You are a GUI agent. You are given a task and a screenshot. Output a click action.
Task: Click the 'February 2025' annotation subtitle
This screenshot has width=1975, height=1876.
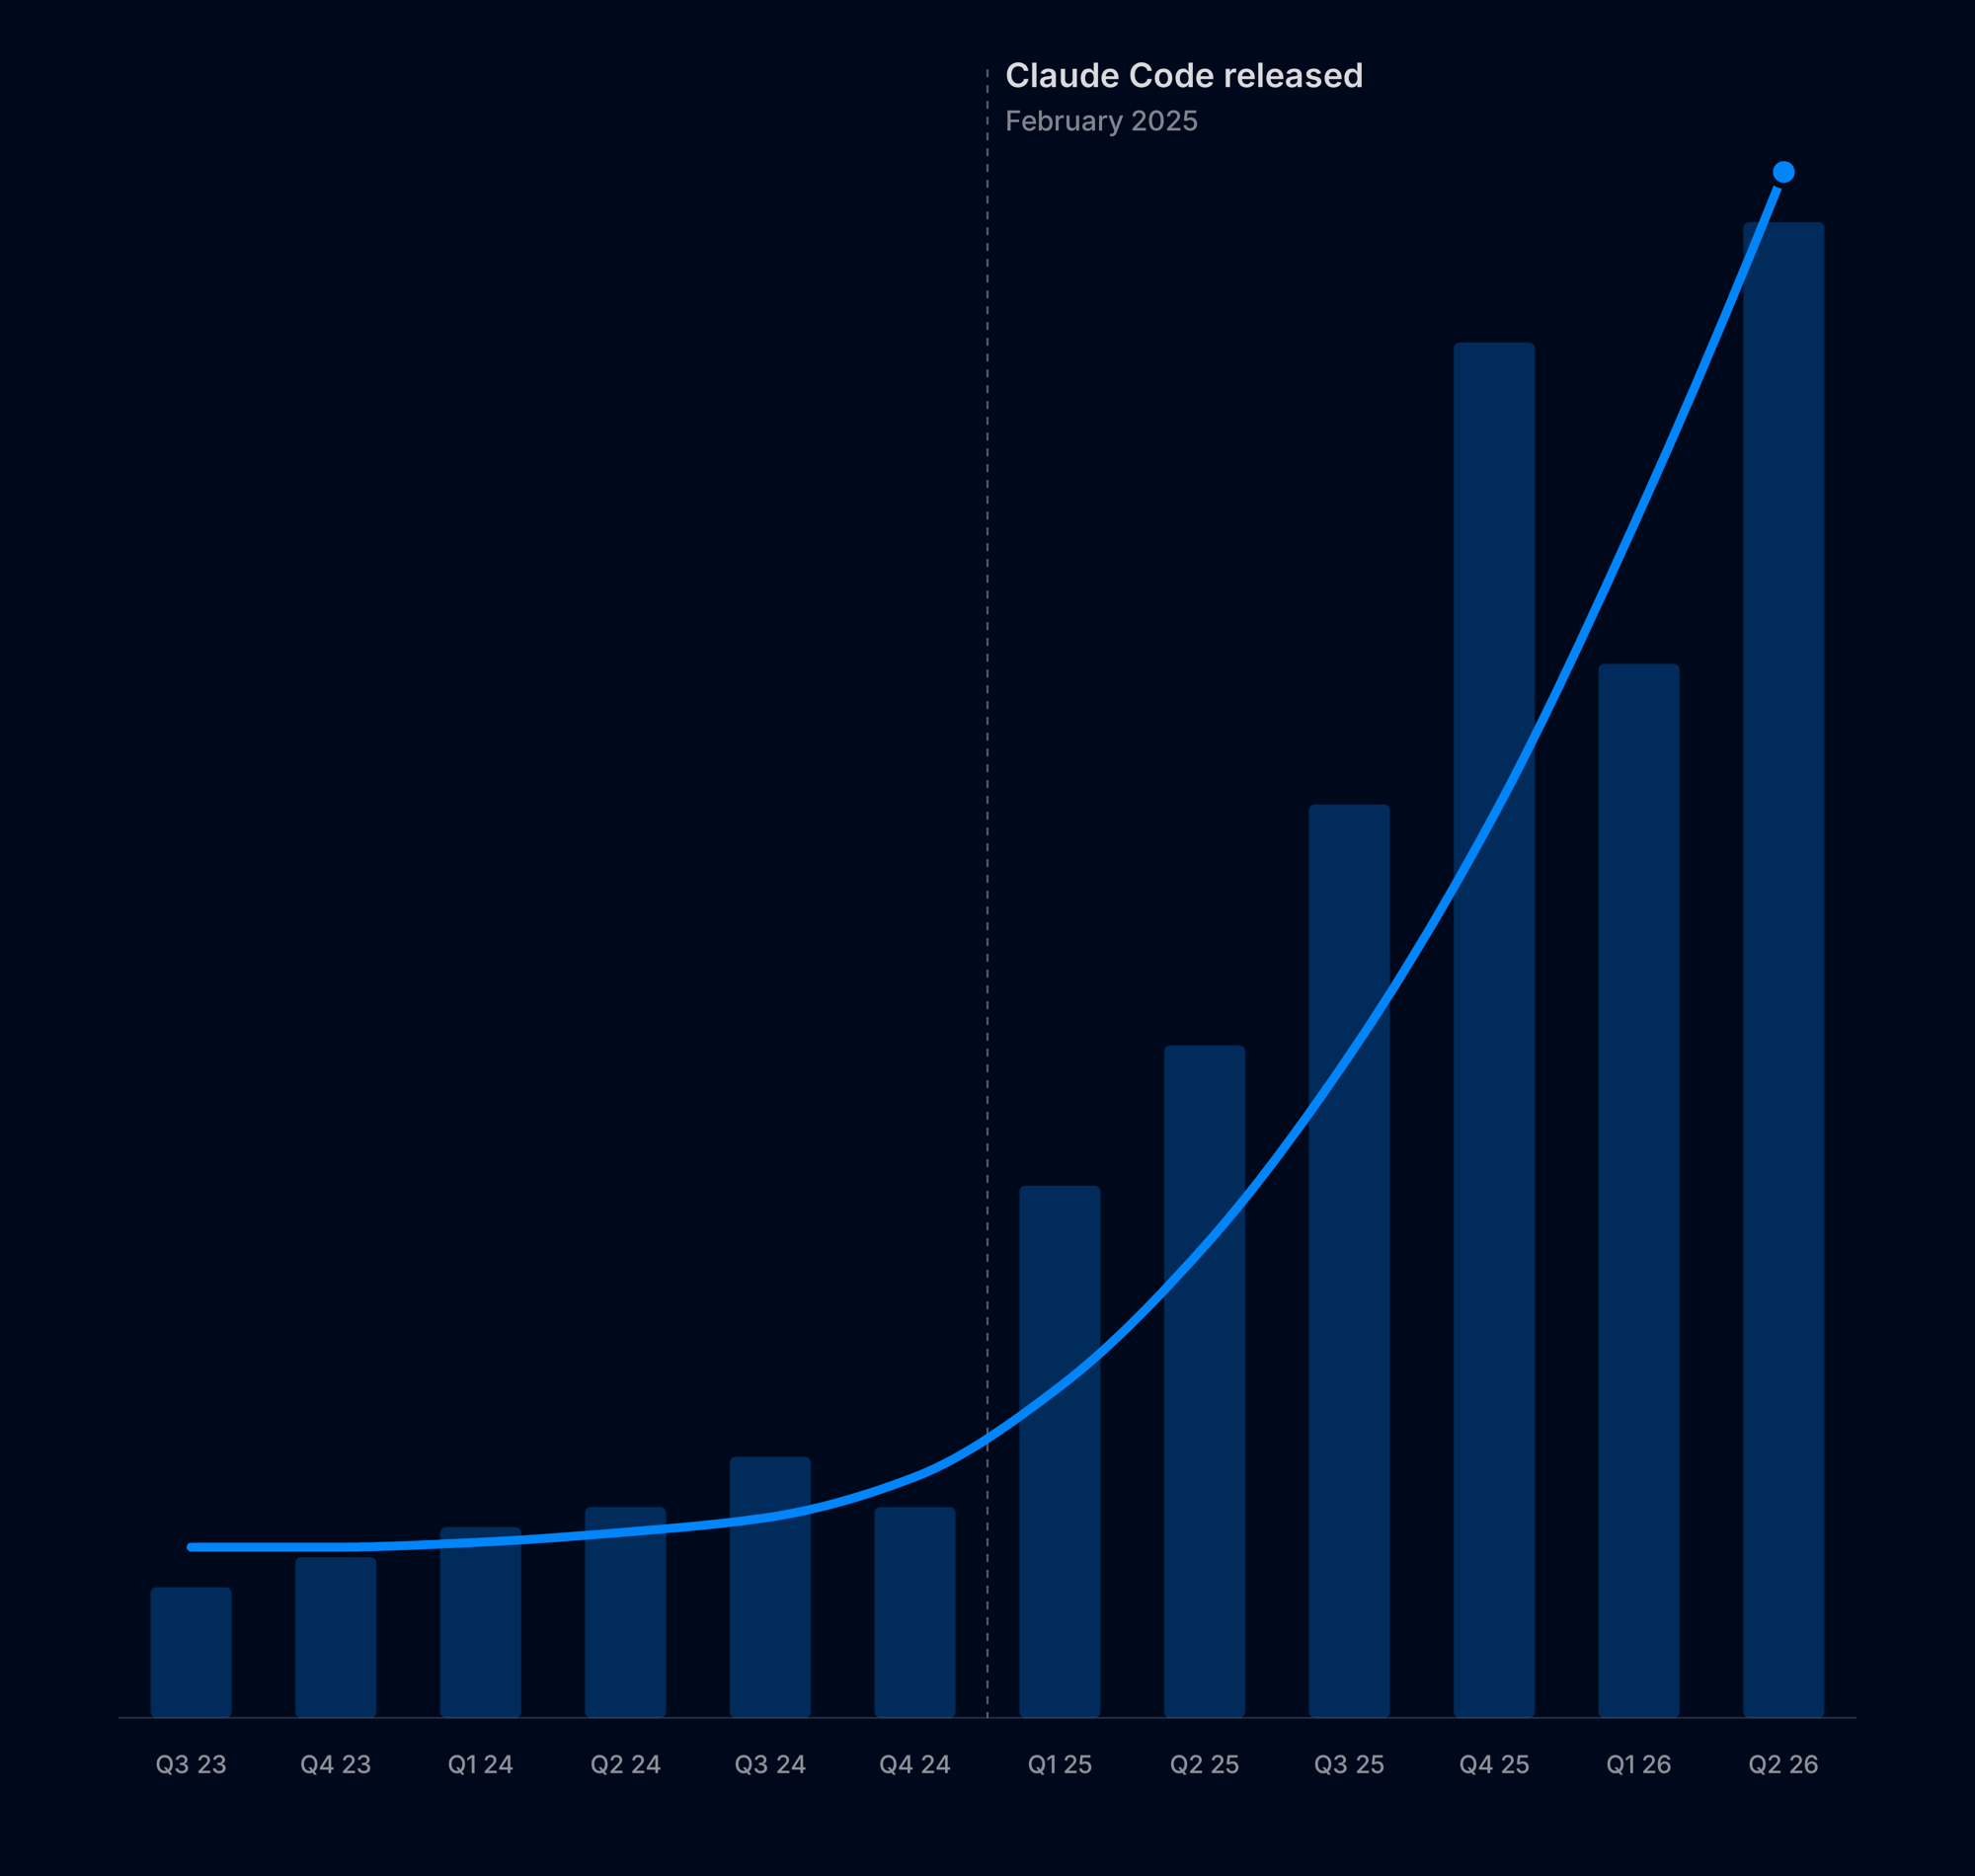coord(1101,121)
